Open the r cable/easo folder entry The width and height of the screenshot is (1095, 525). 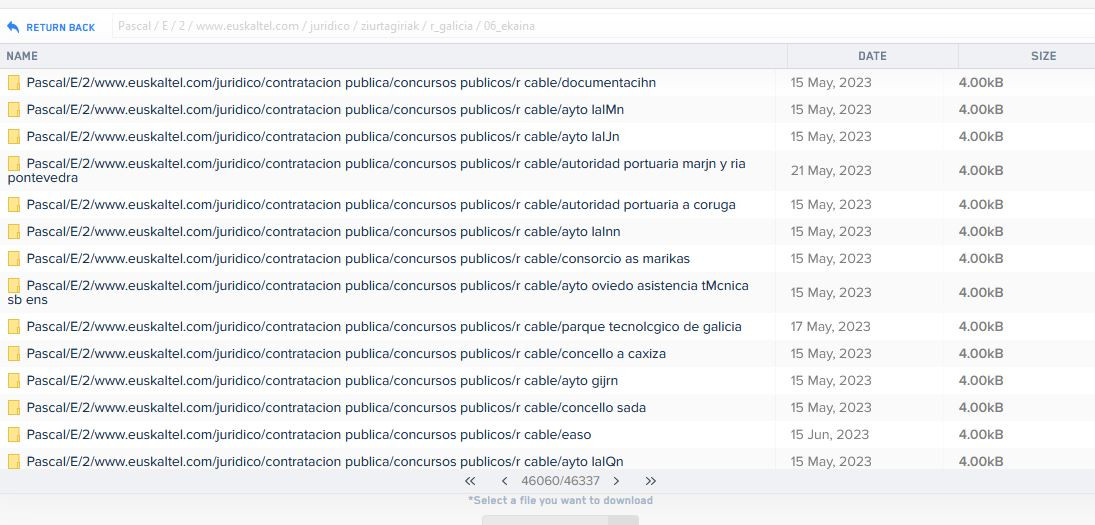pyautogui.click(x=309, y=435)
